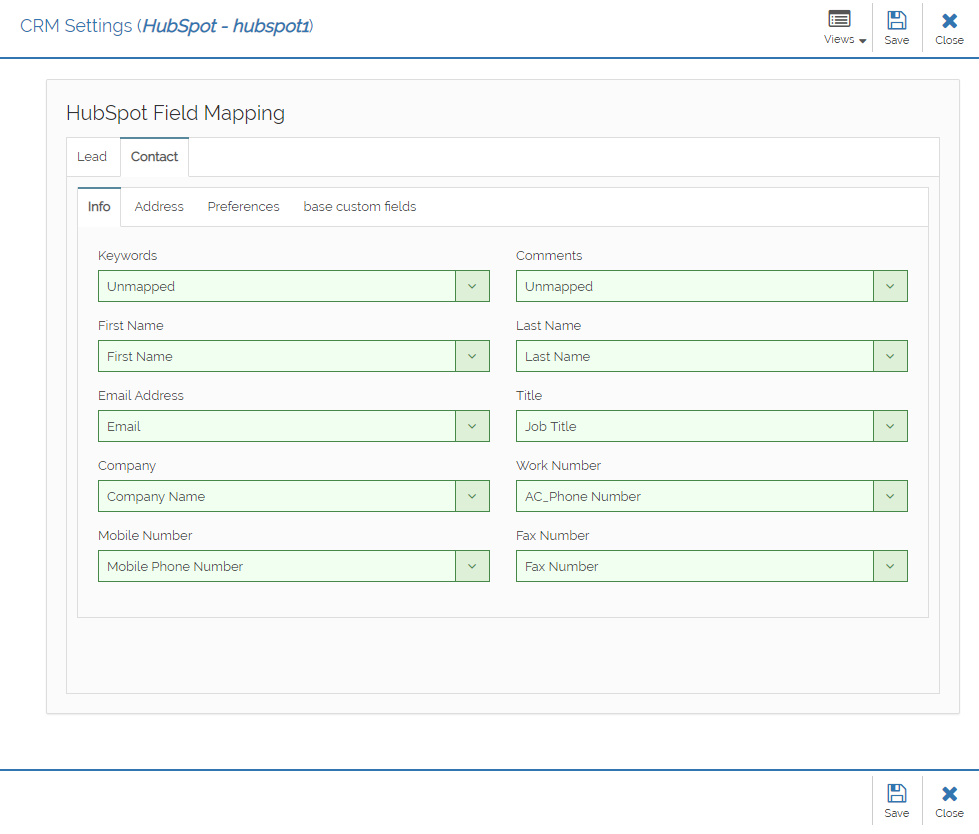This screenshot has height=834, width=979.
Task: Click the bottom Save floppy disk icon
Action: (897, 793)
